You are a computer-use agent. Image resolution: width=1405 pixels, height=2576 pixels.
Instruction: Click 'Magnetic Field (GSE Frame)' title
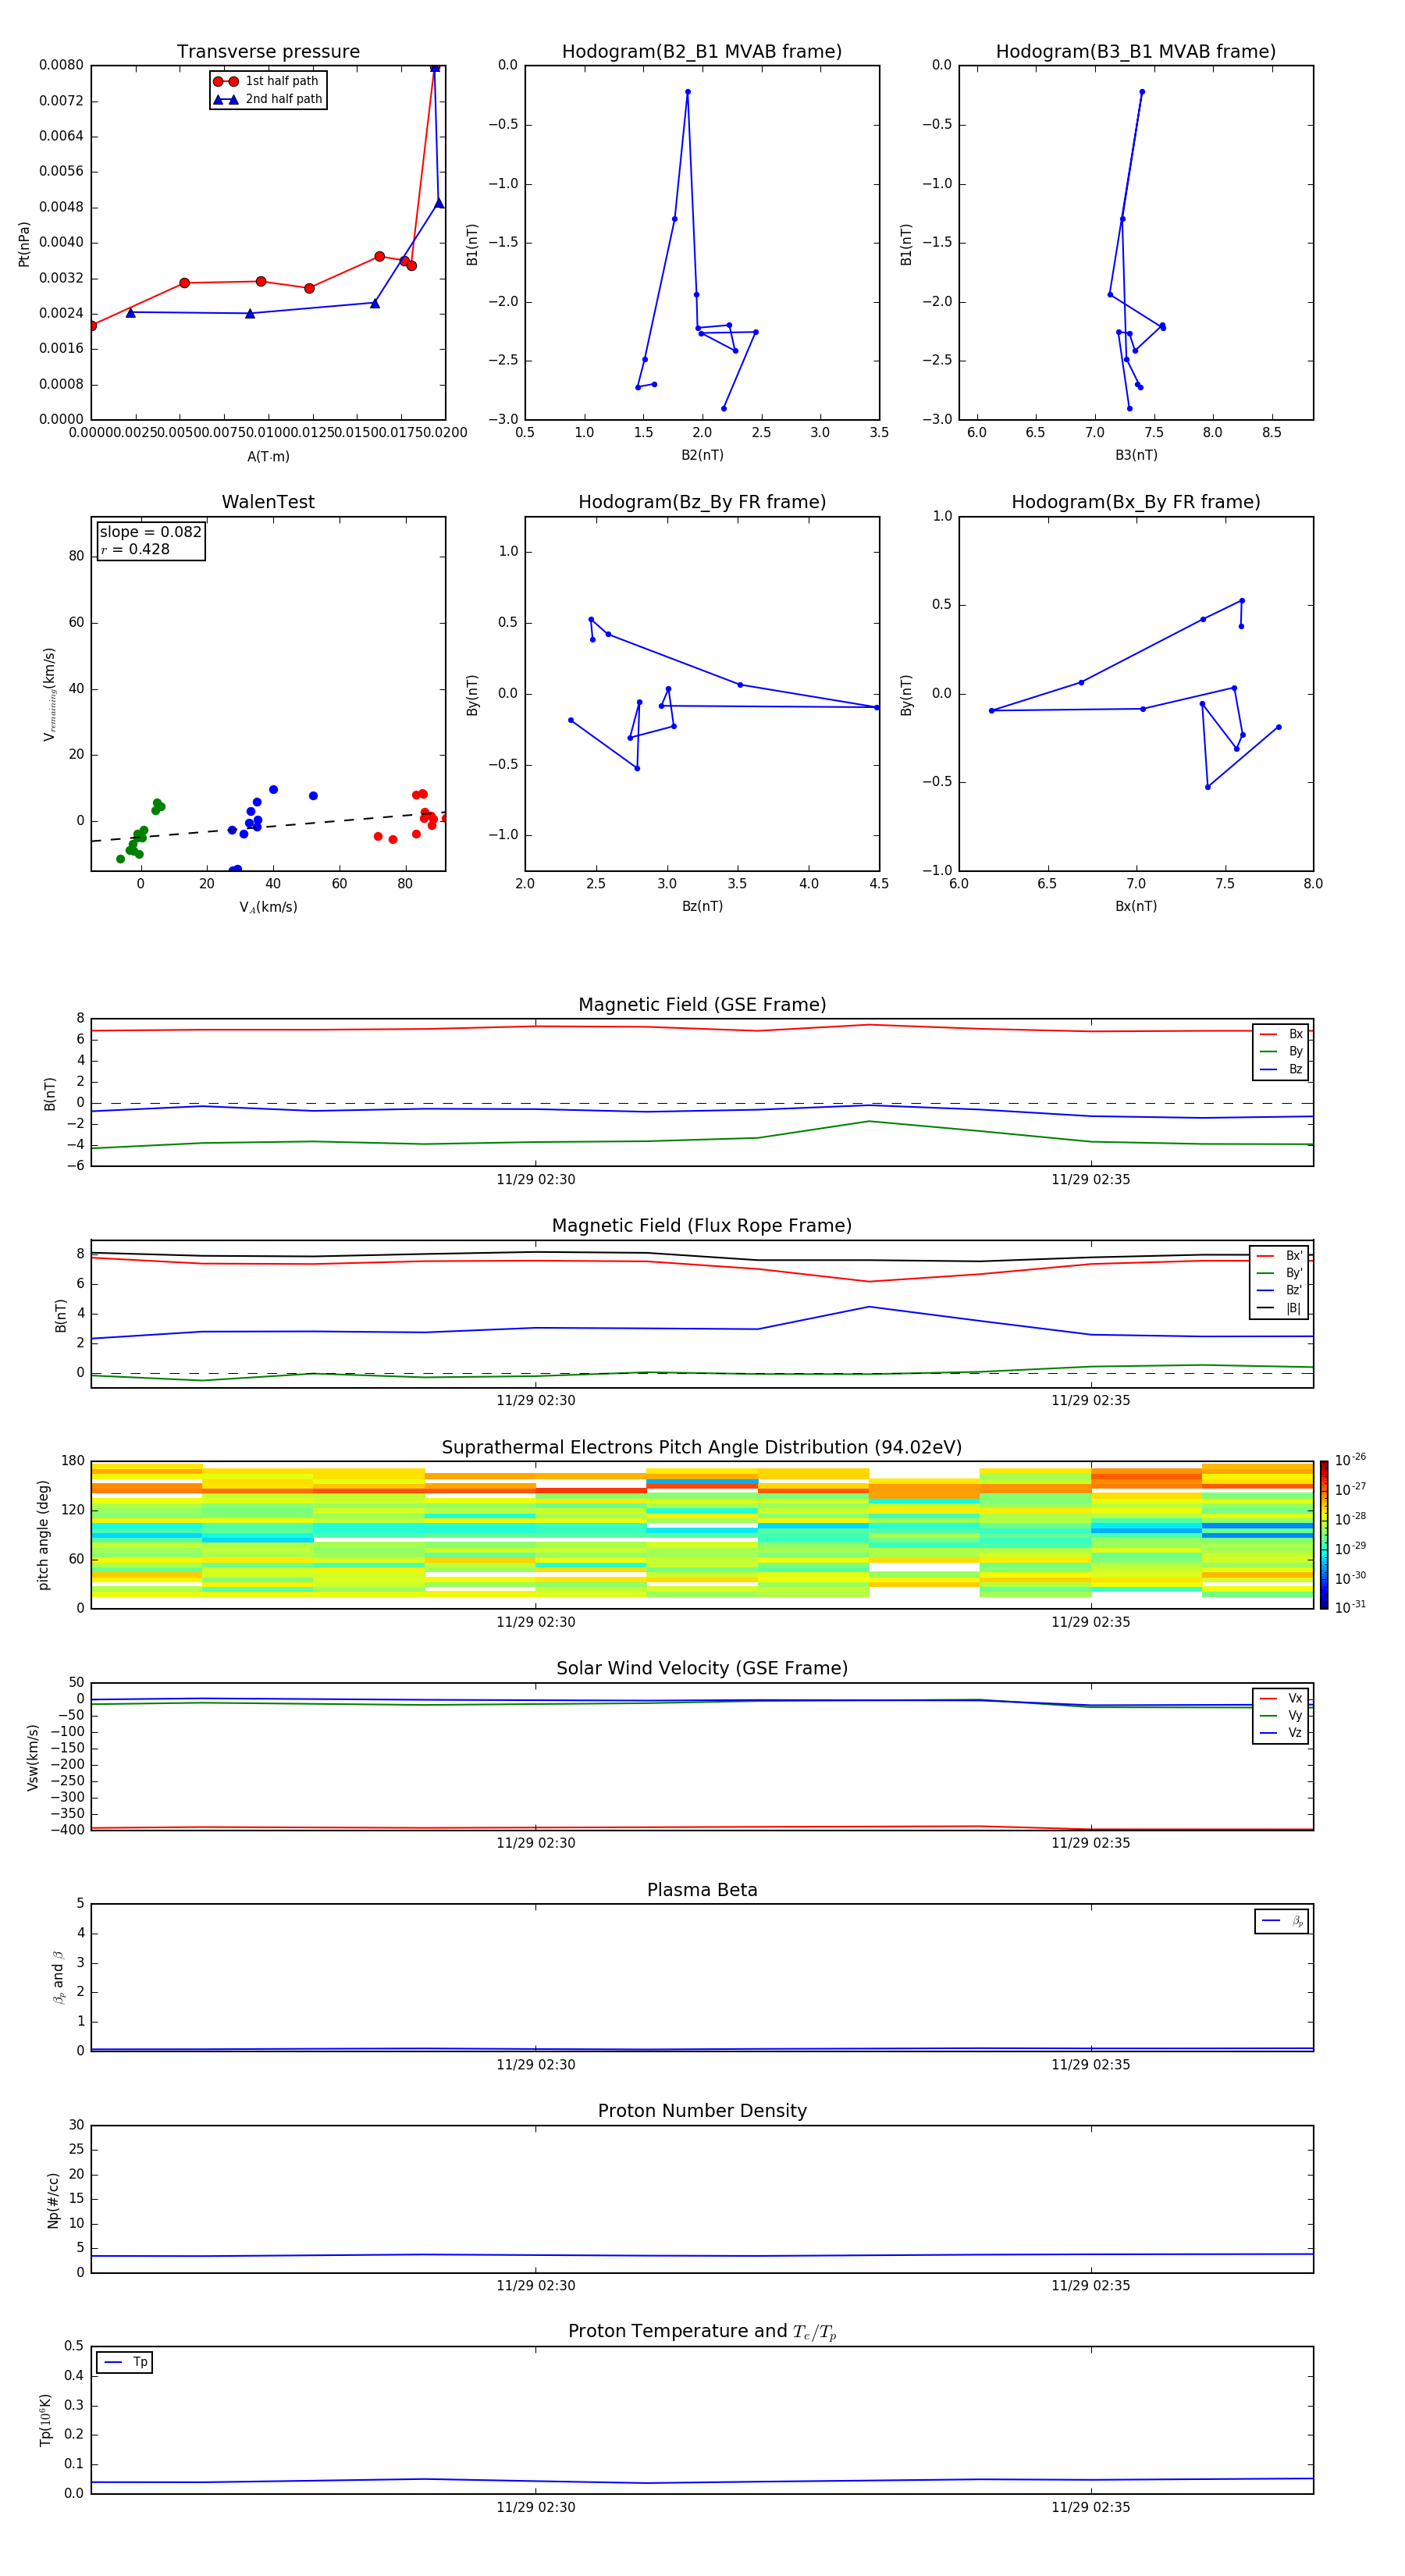coord(702,1005)
